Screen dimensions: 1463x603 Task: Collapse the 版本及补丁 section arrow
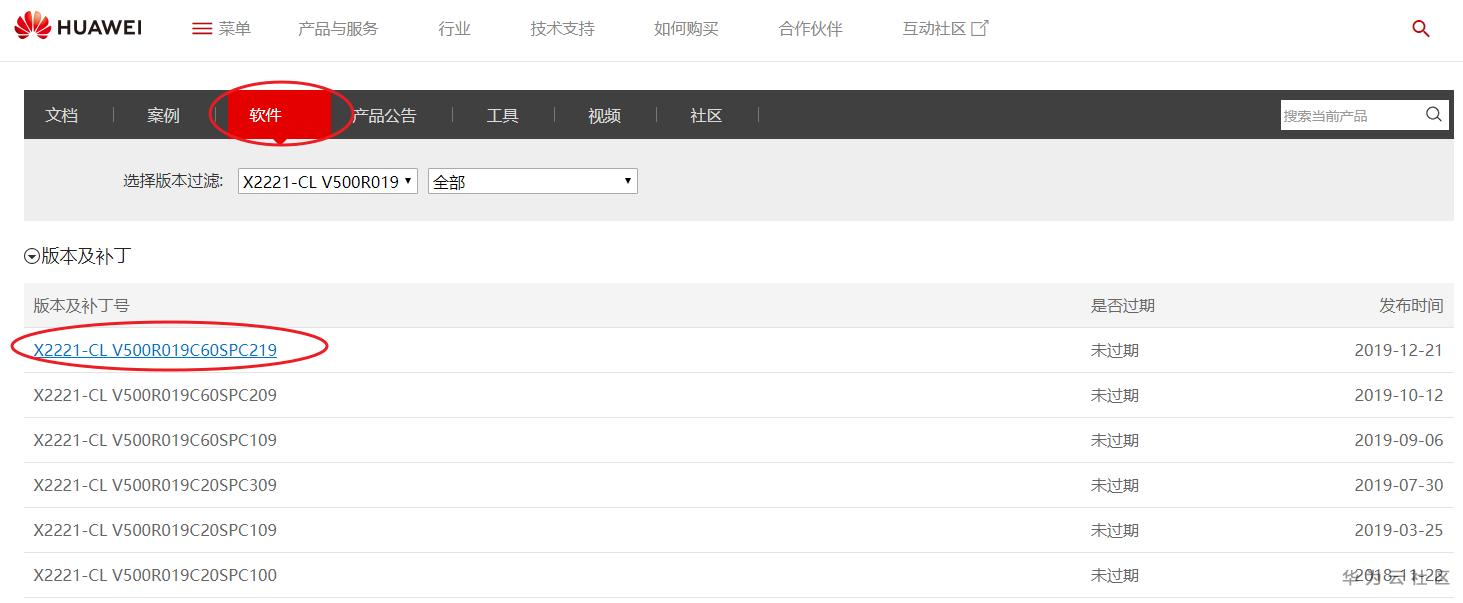pos(32,257)
